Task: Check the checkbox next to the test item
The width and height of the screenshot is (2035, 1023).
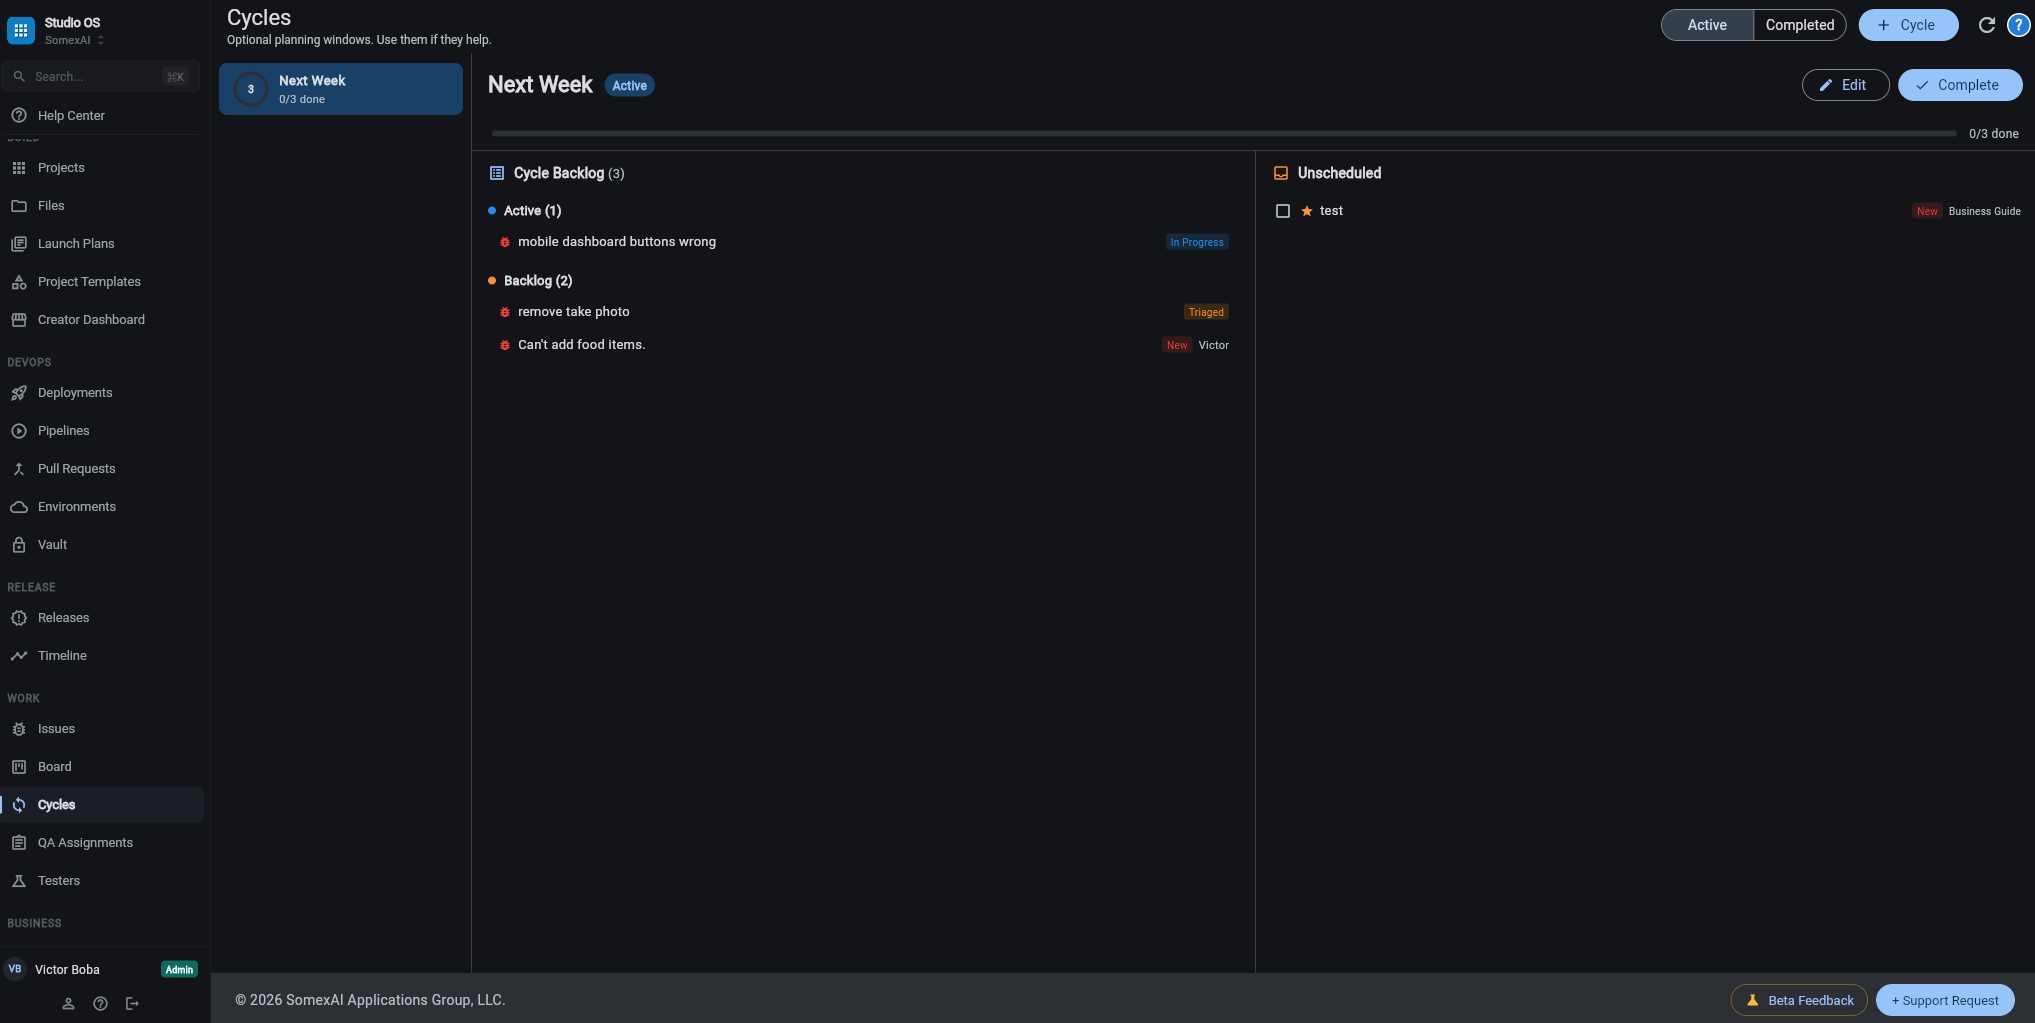Action: 1284,210
